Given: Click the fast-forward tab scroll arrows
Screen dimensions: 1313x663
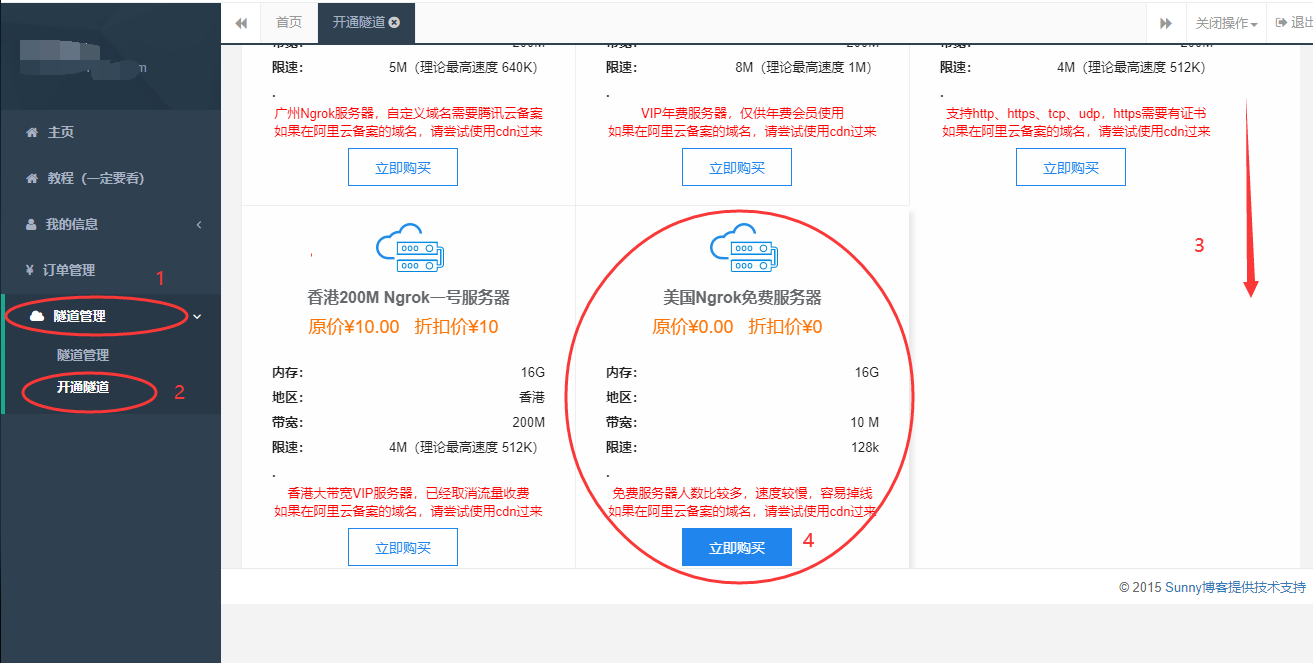Looking at the screenshot, I should click(1165, 22).
